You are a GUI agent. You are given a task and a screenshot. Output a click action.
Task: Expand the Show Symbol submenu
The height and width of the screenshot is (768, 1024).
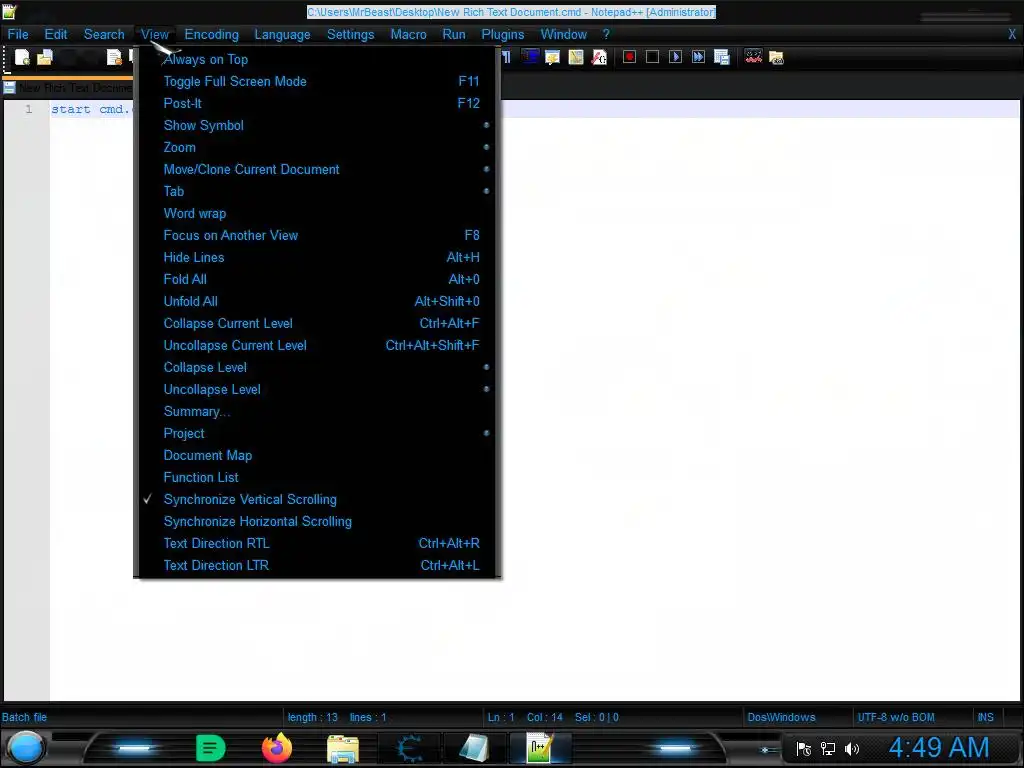pos(317,125)
